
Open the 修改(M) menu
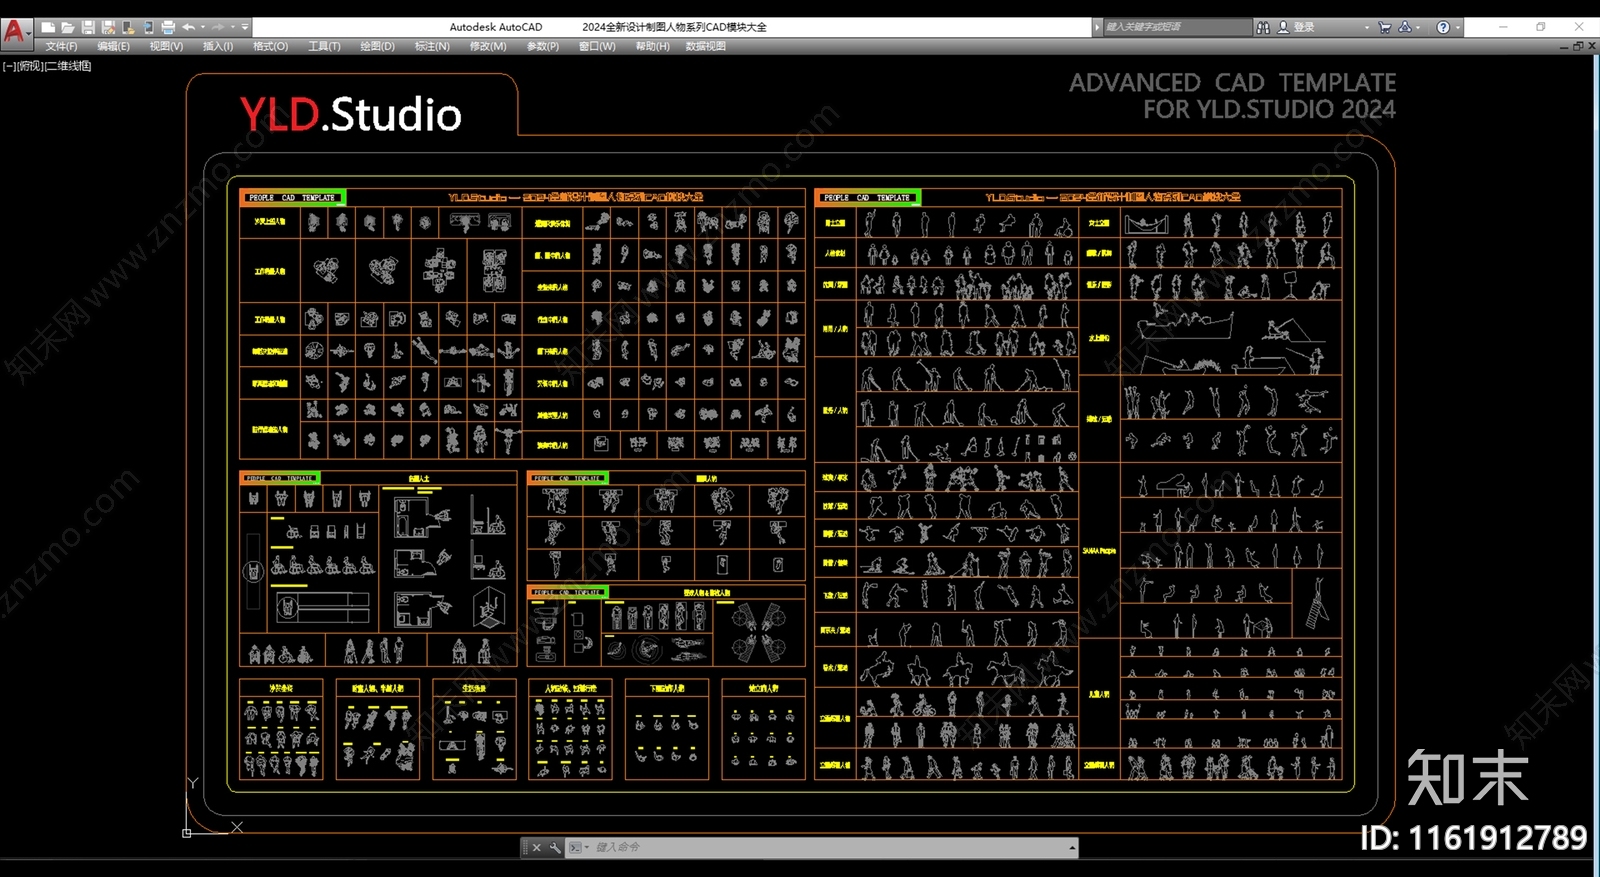pos(488,46)
